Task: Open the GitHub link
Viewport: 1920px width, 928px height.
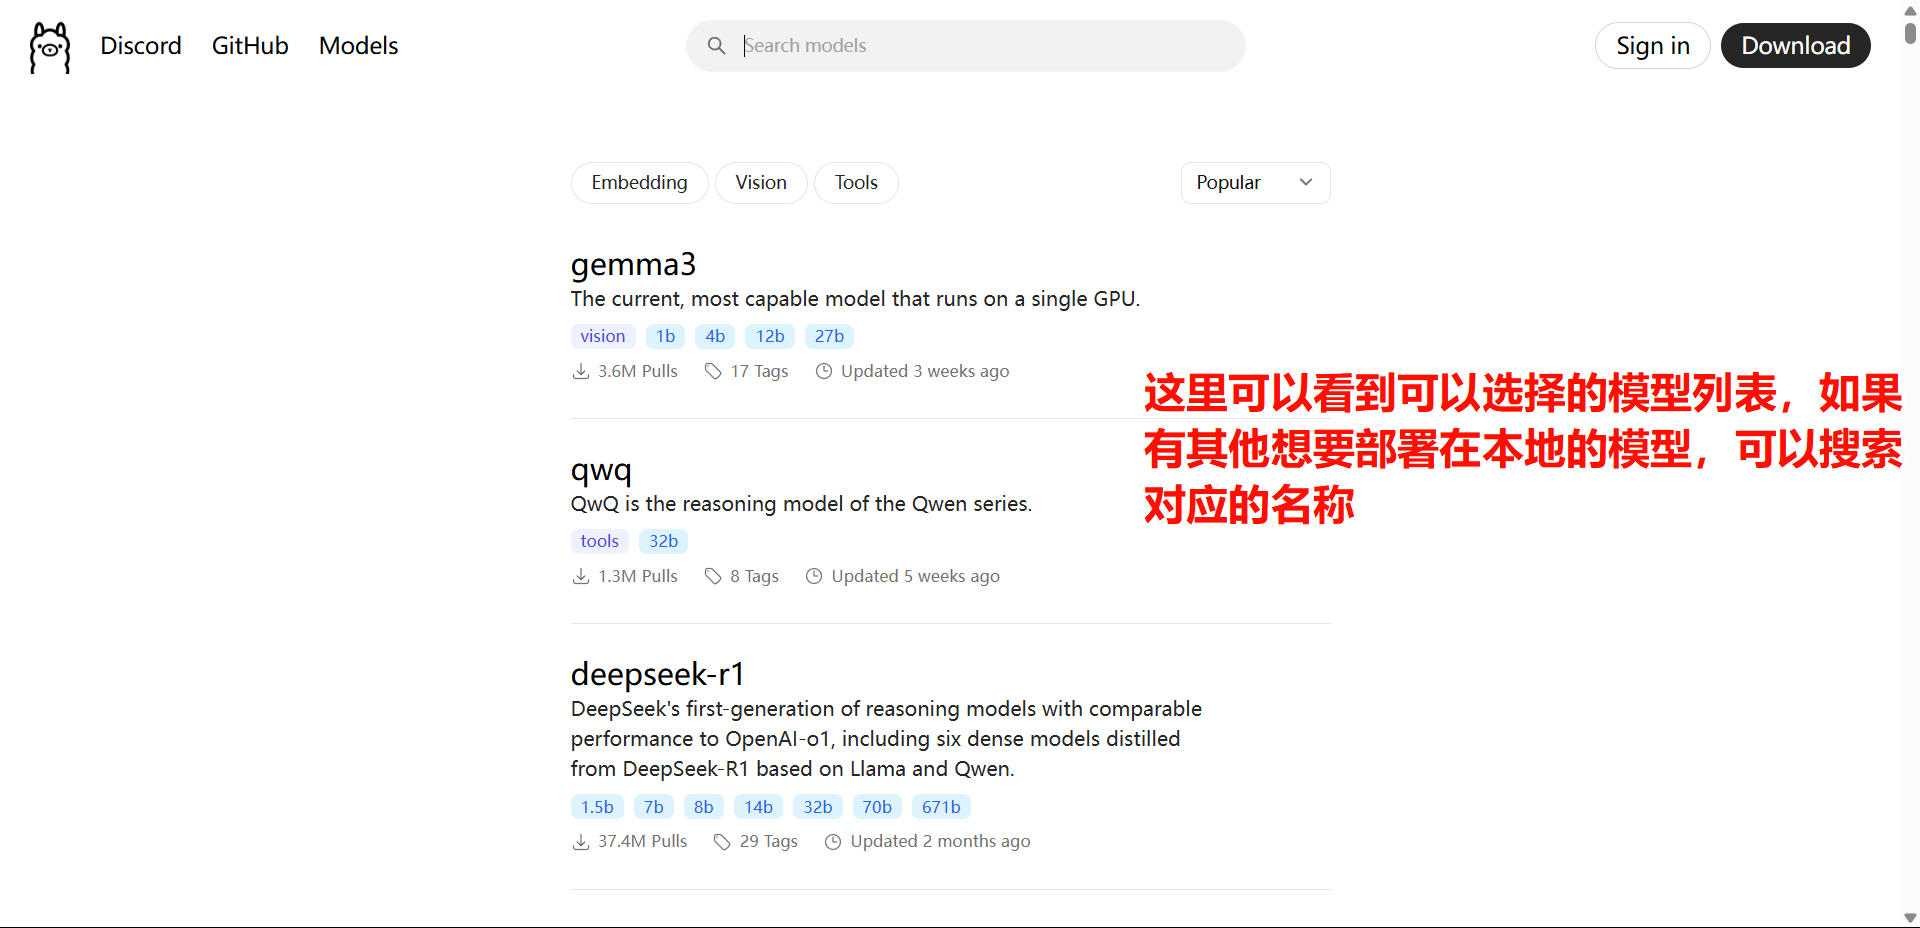Action: 250,46
